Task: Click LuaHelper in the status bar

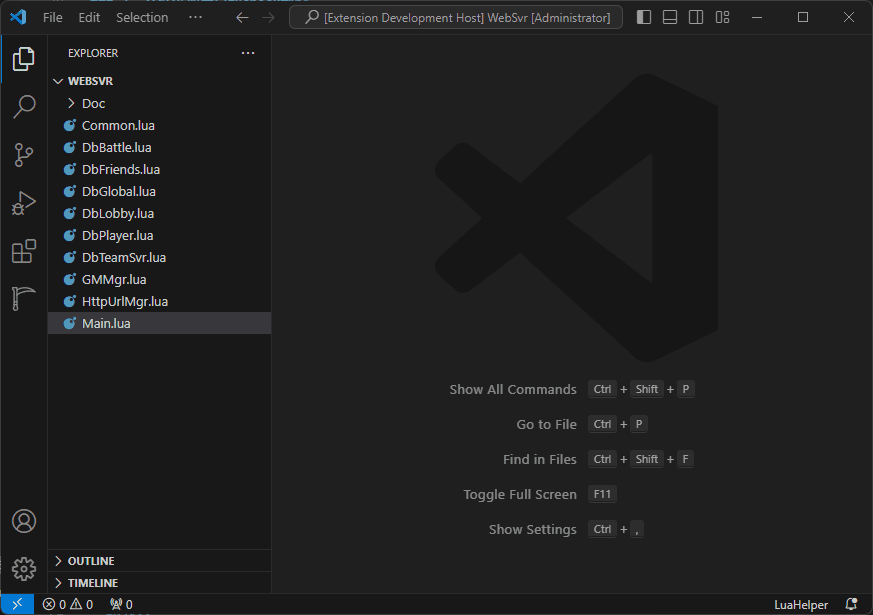Action: point(801,604)
